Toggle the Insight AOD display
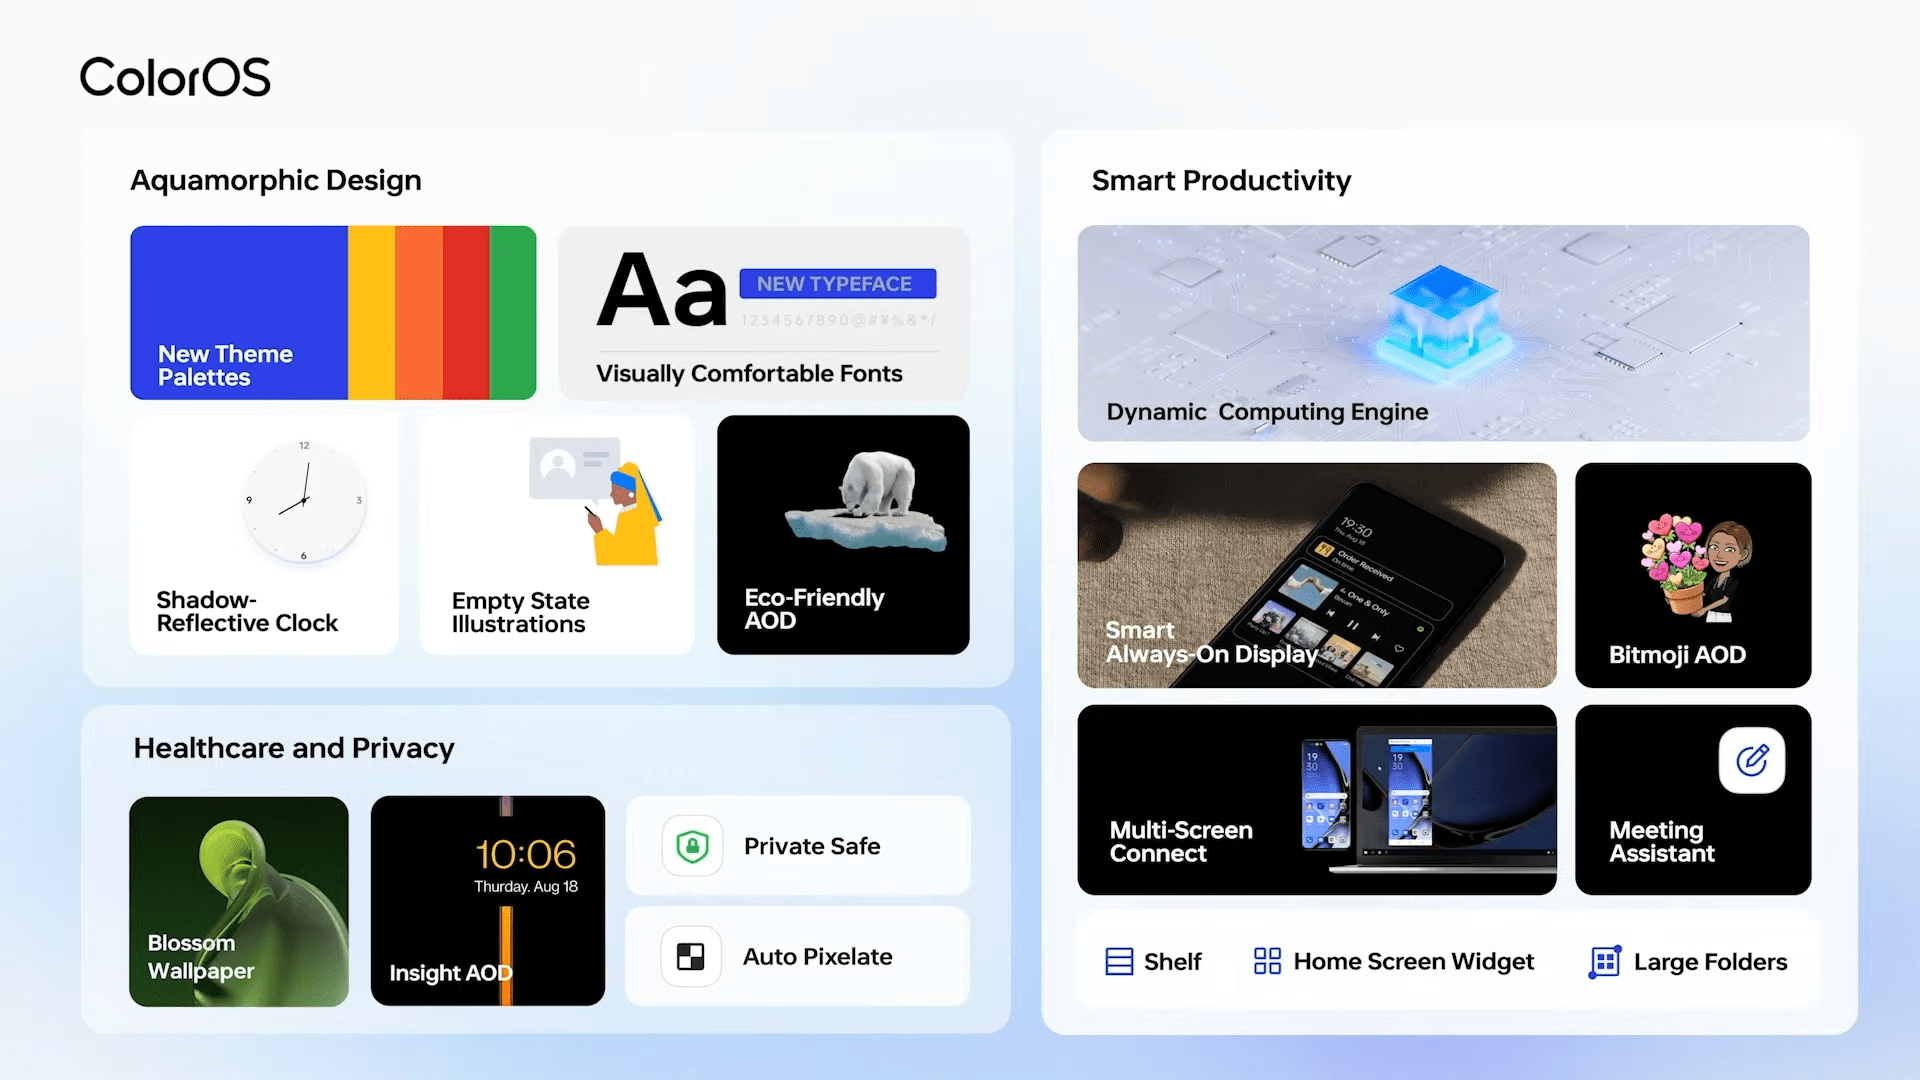Viewport: 1920px width, 1080px height. (487, 901)
